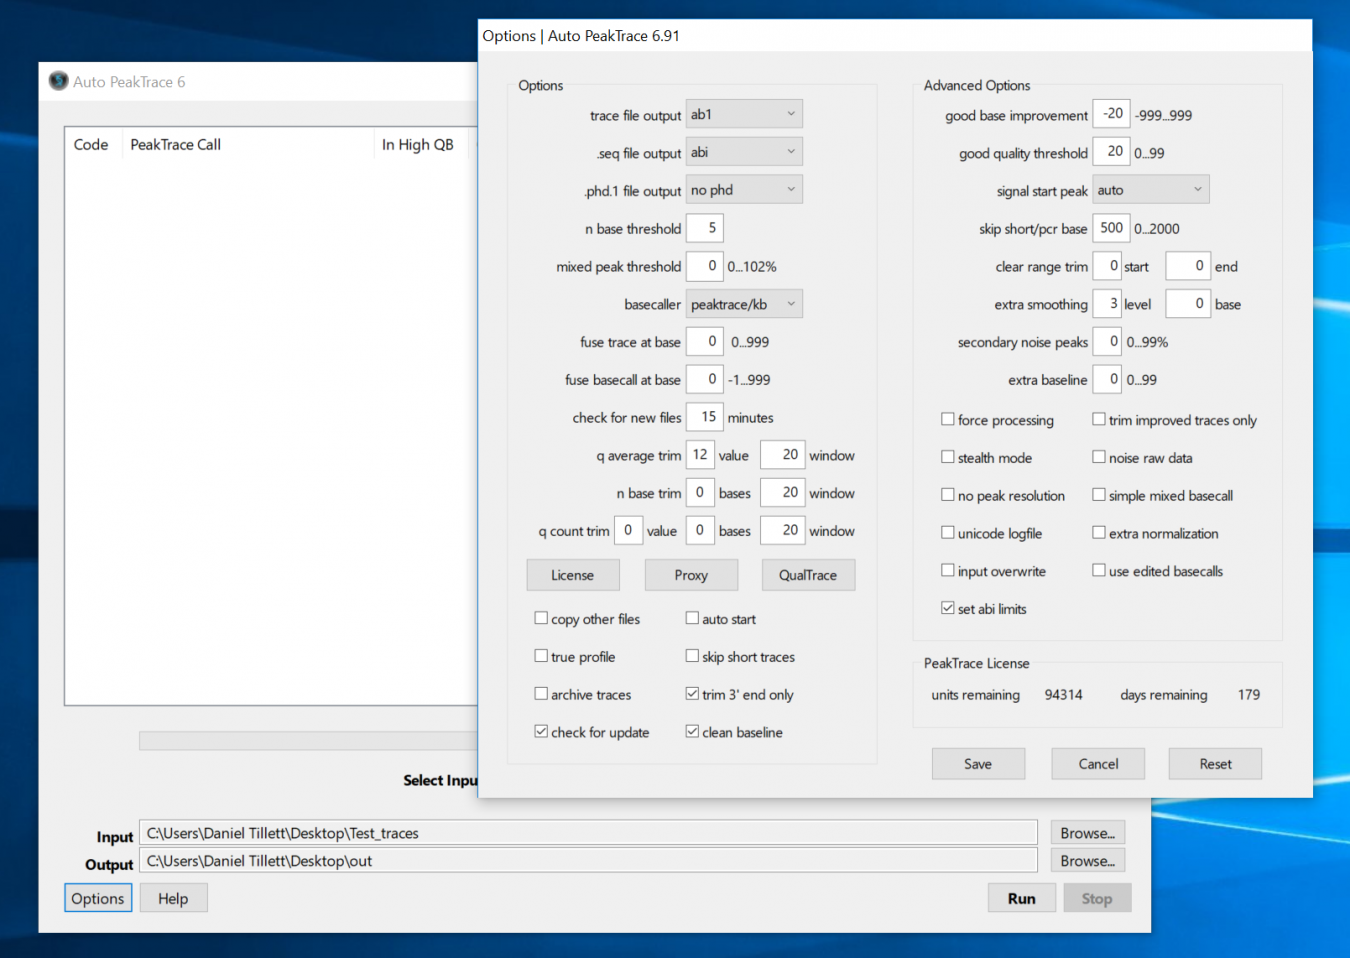The image size is (1350, 958).
Task: Click fuse trace at base field
Action: [704, 342]
